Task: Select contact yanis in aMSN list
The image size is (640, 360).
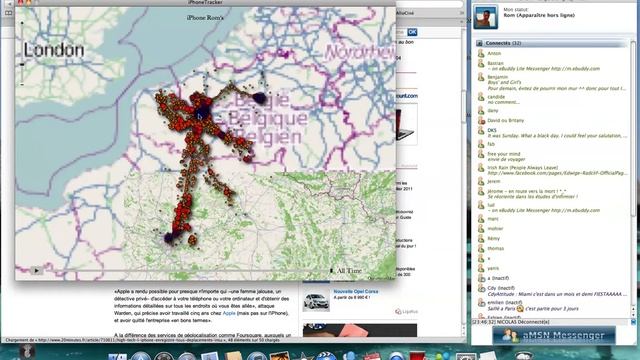Action: [x=493, y=268]
